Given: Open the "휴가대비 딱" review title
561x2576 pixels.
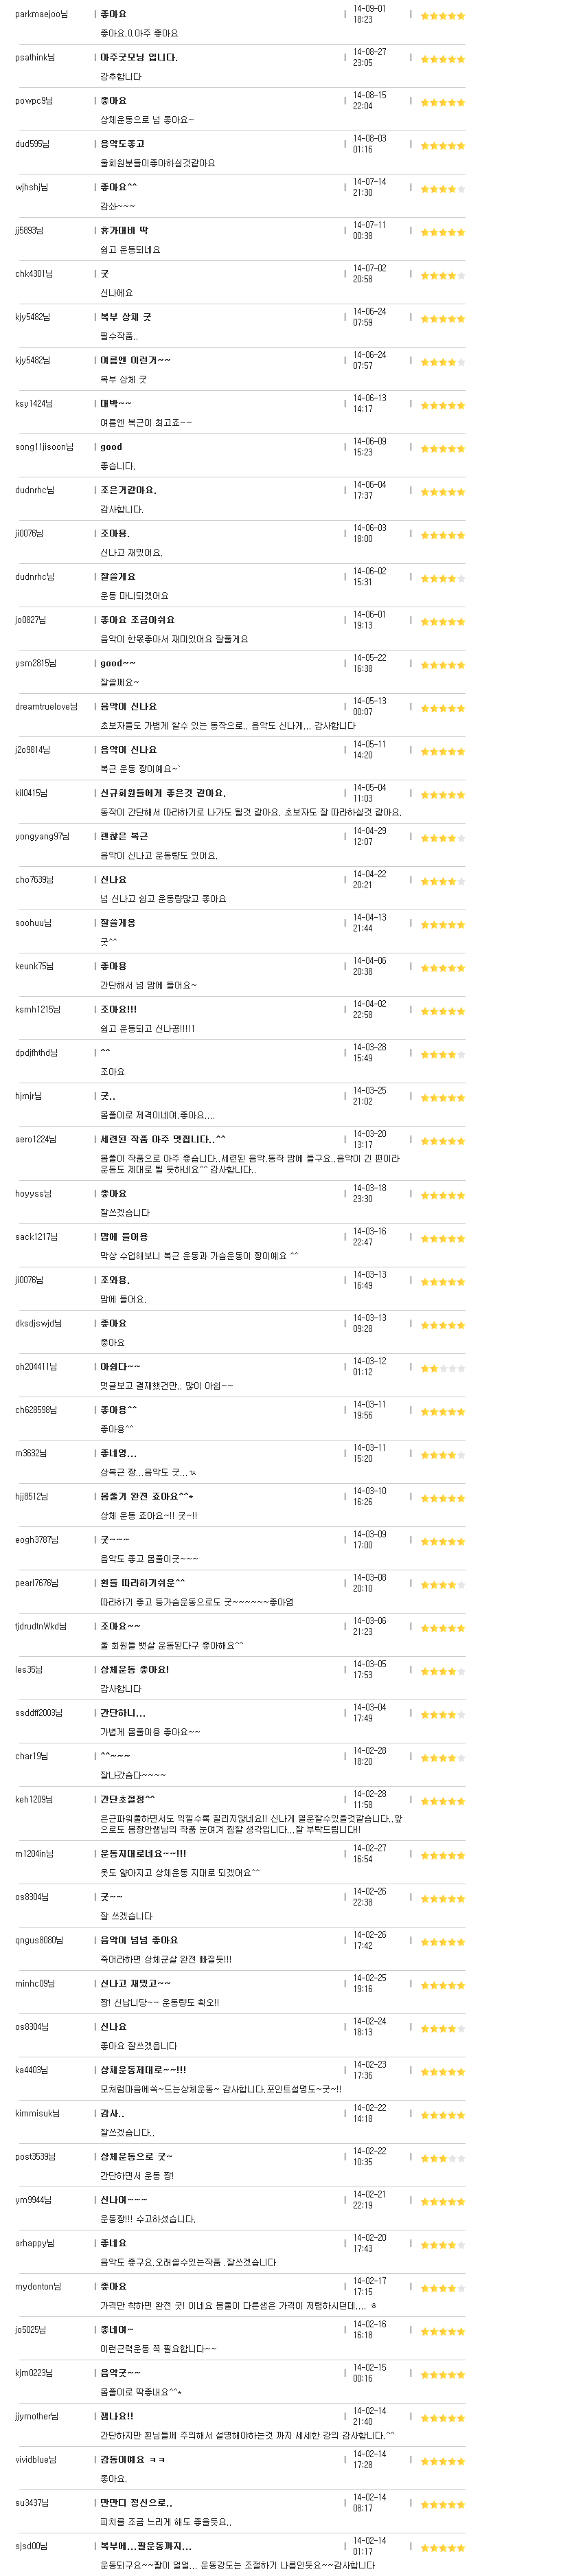Looking at the screenshot, I should click(x=124, y=230).
